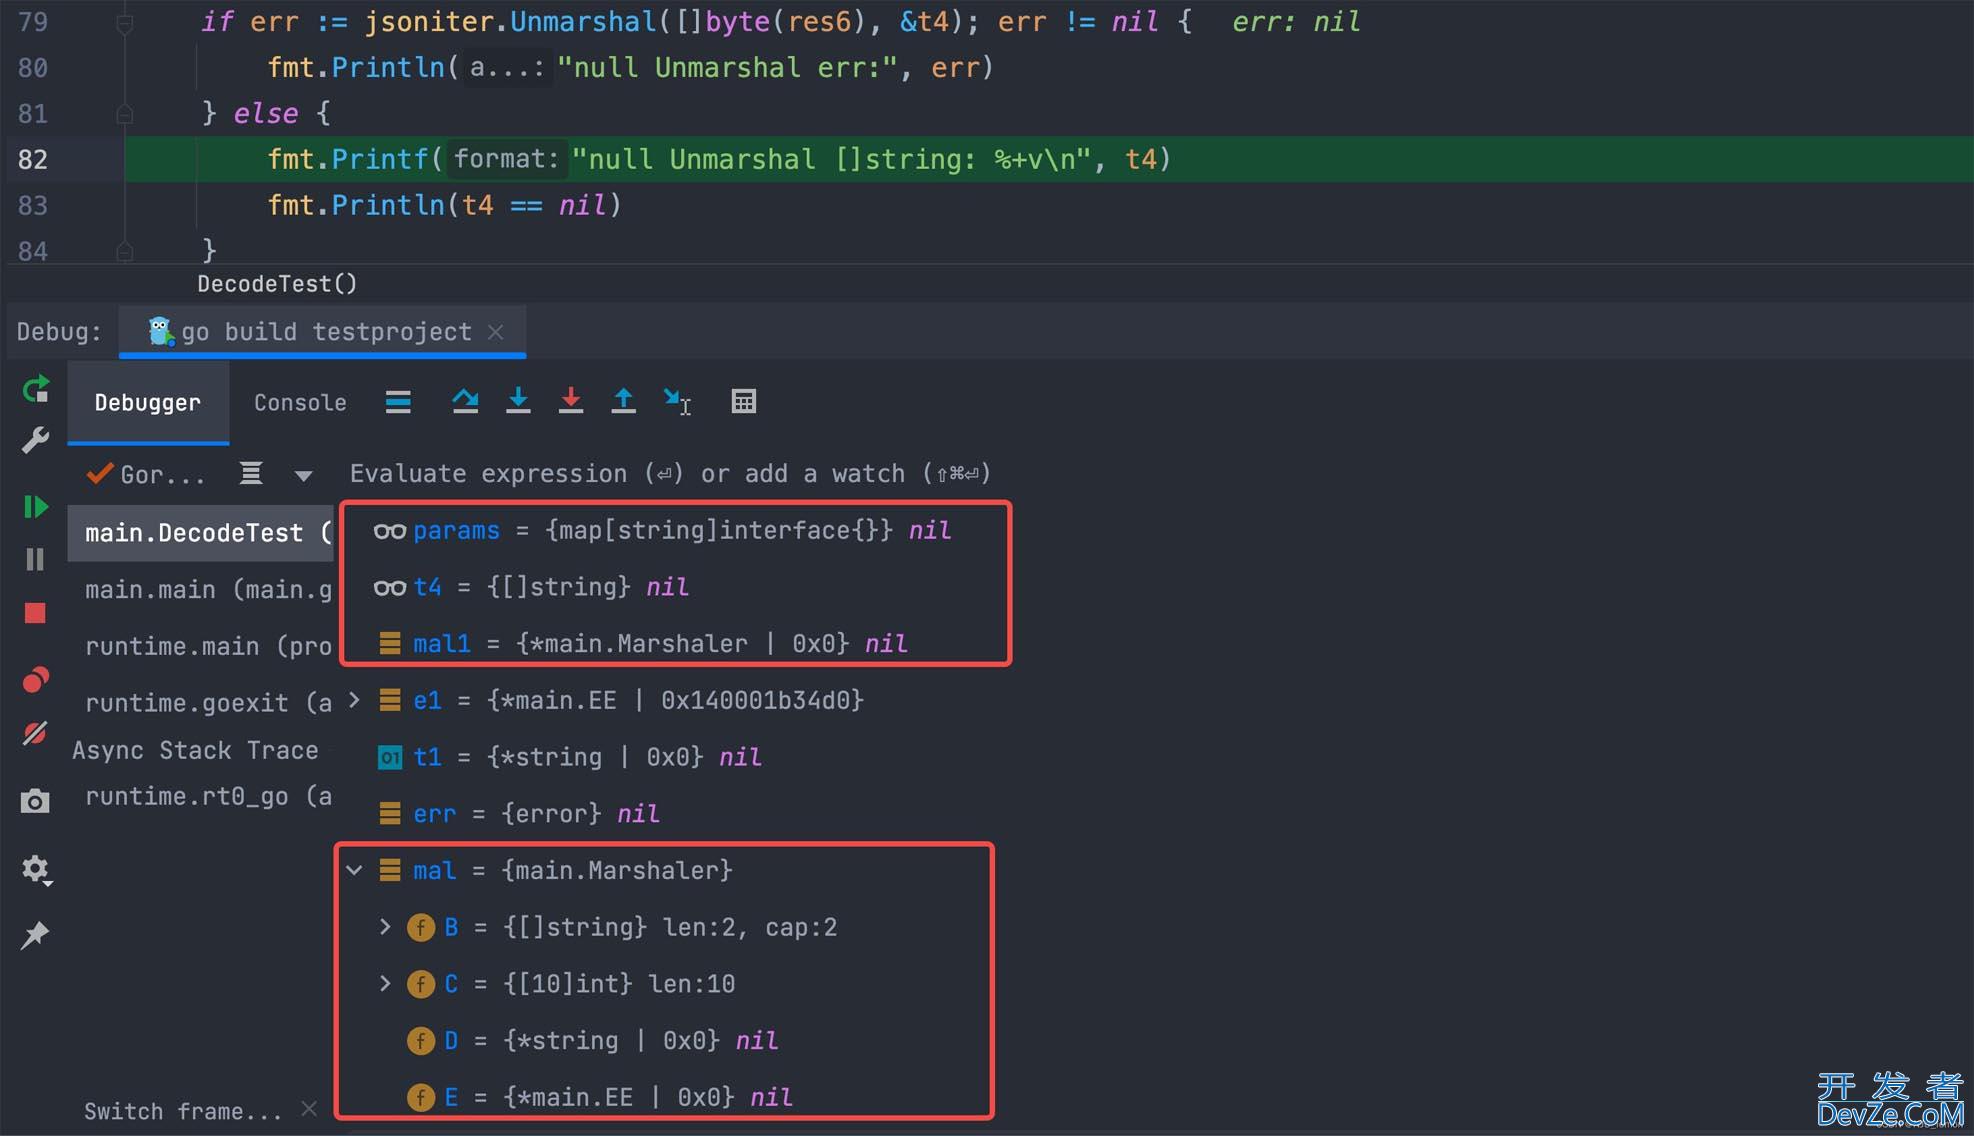Viewport: 1974px width, 1136px height.
Task: Select field D of mal
Action: pos(591,1041)
